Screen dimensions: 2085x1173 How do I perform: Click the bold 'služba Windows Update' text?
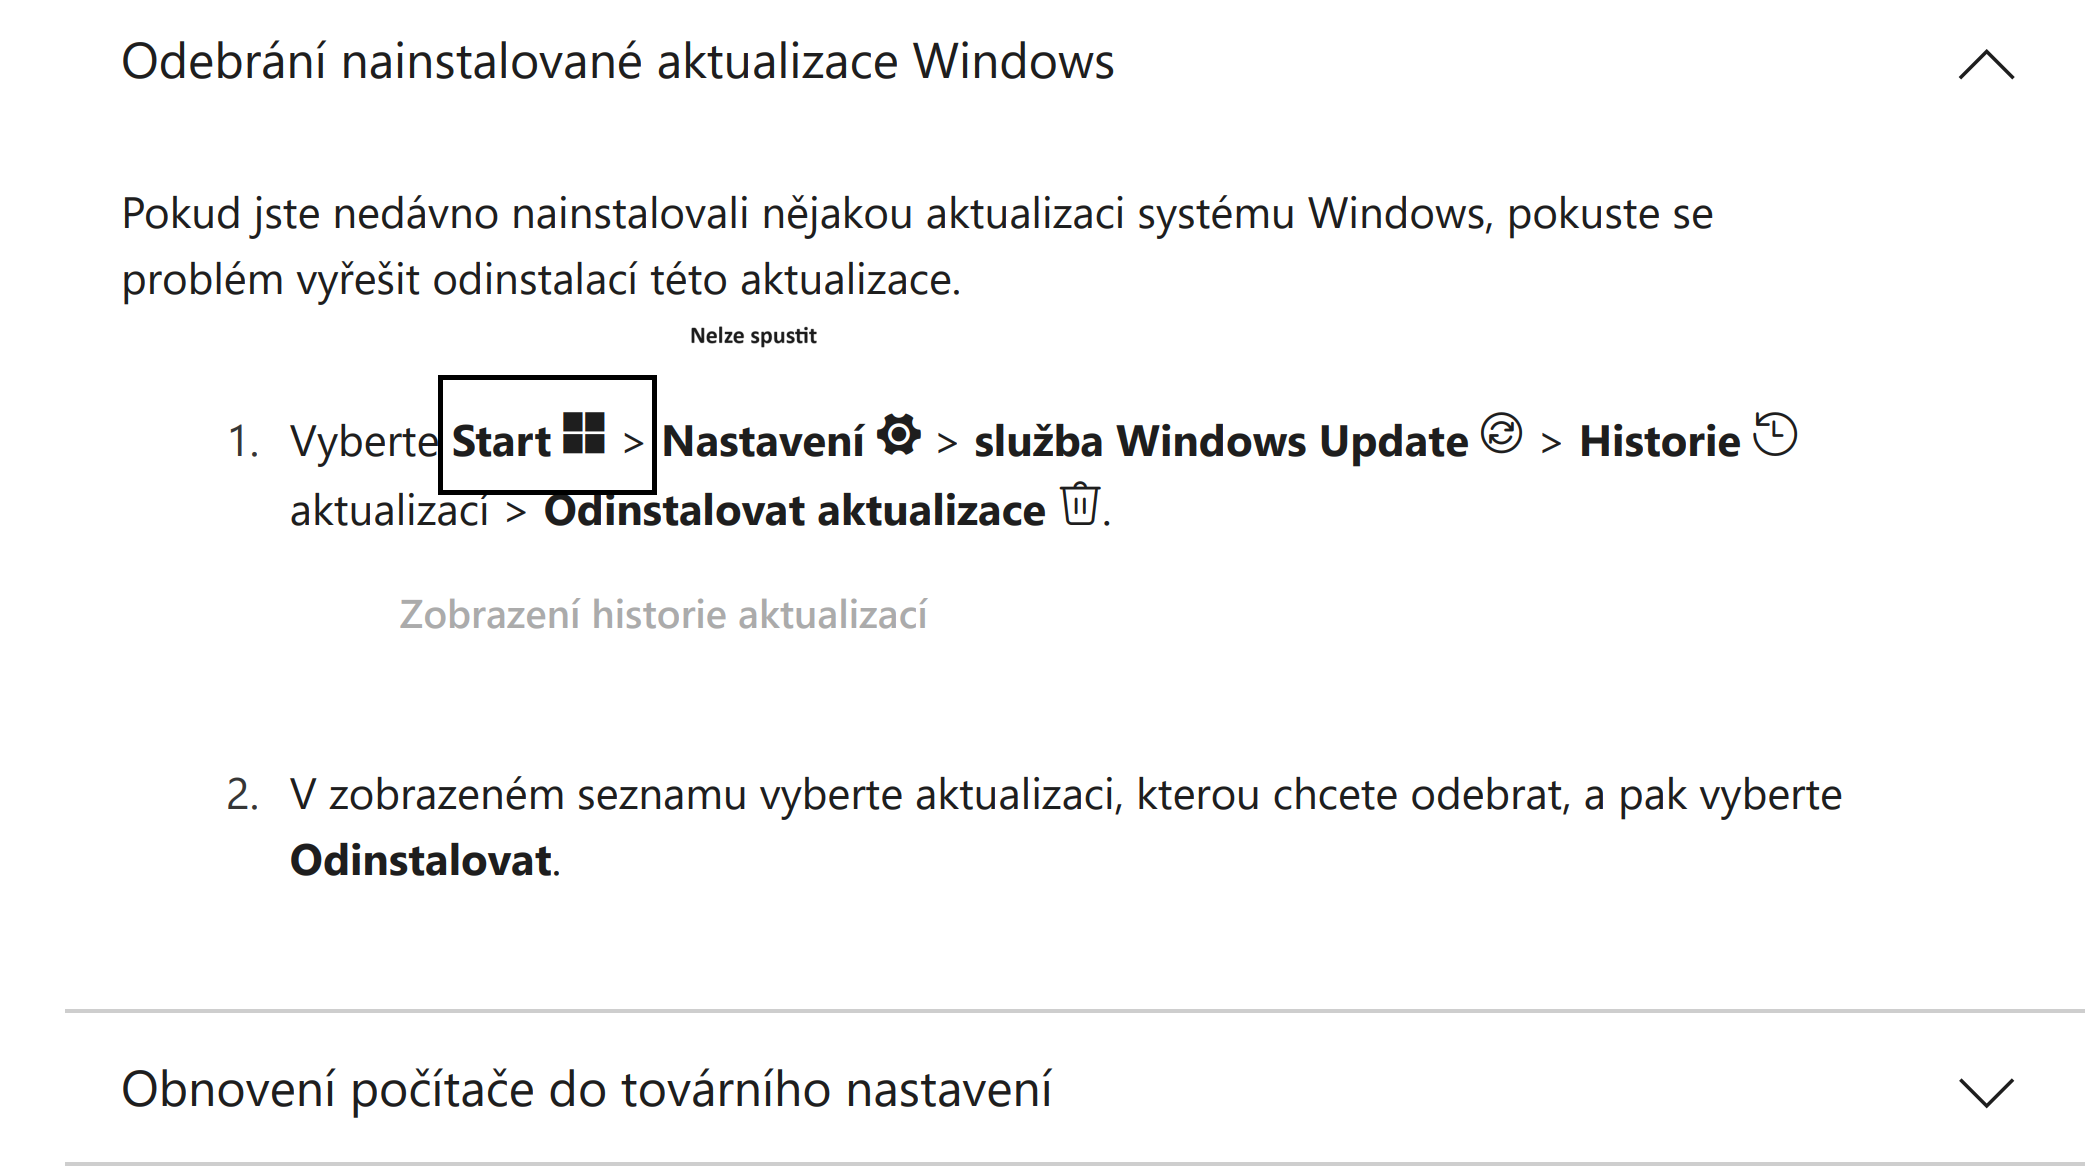1220,441
